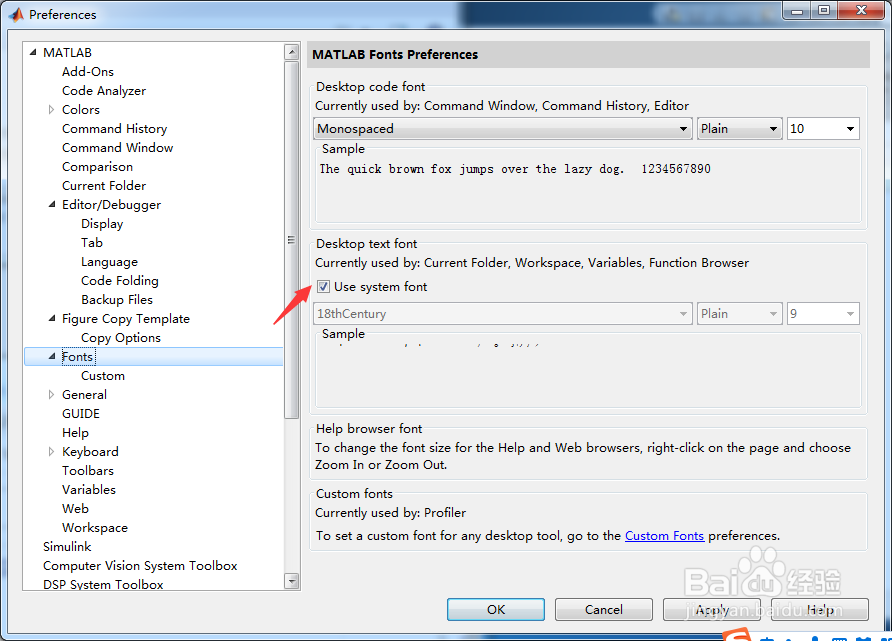
Task: Select Copy Options tree item
Action: click(x=121, y=338)
